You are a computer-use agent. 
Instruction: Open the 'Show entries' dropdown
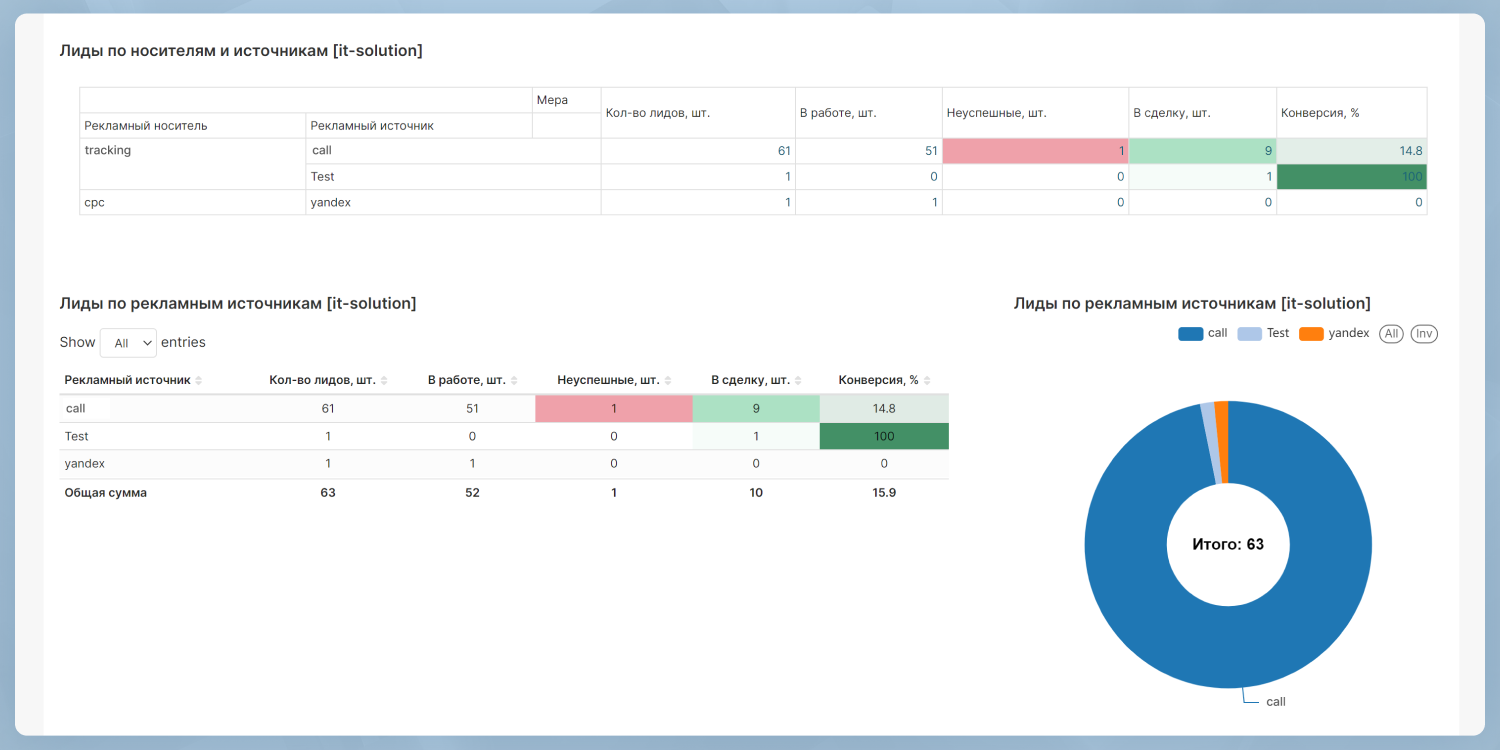coord(129,343)
